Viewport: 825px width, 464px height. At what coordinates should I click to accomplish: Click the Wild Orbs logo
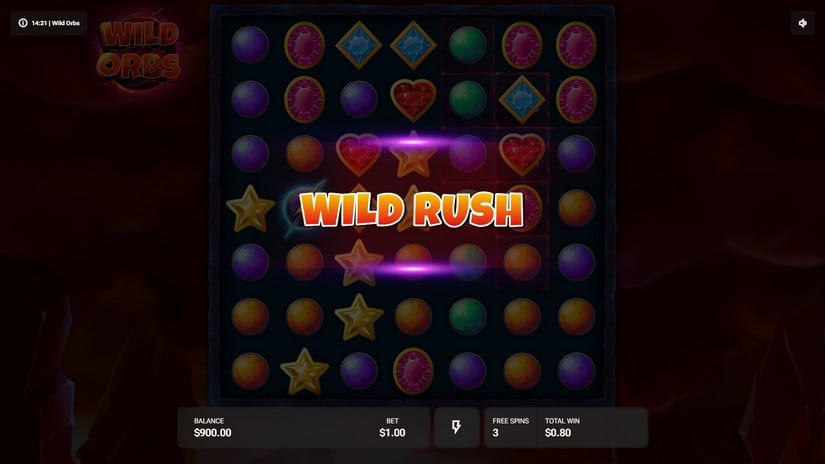pyautogui.click(x=138, y=51)
